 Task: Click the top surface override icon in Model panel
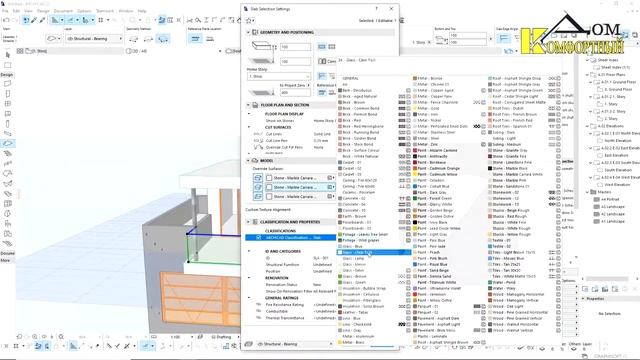coord(258,178)
